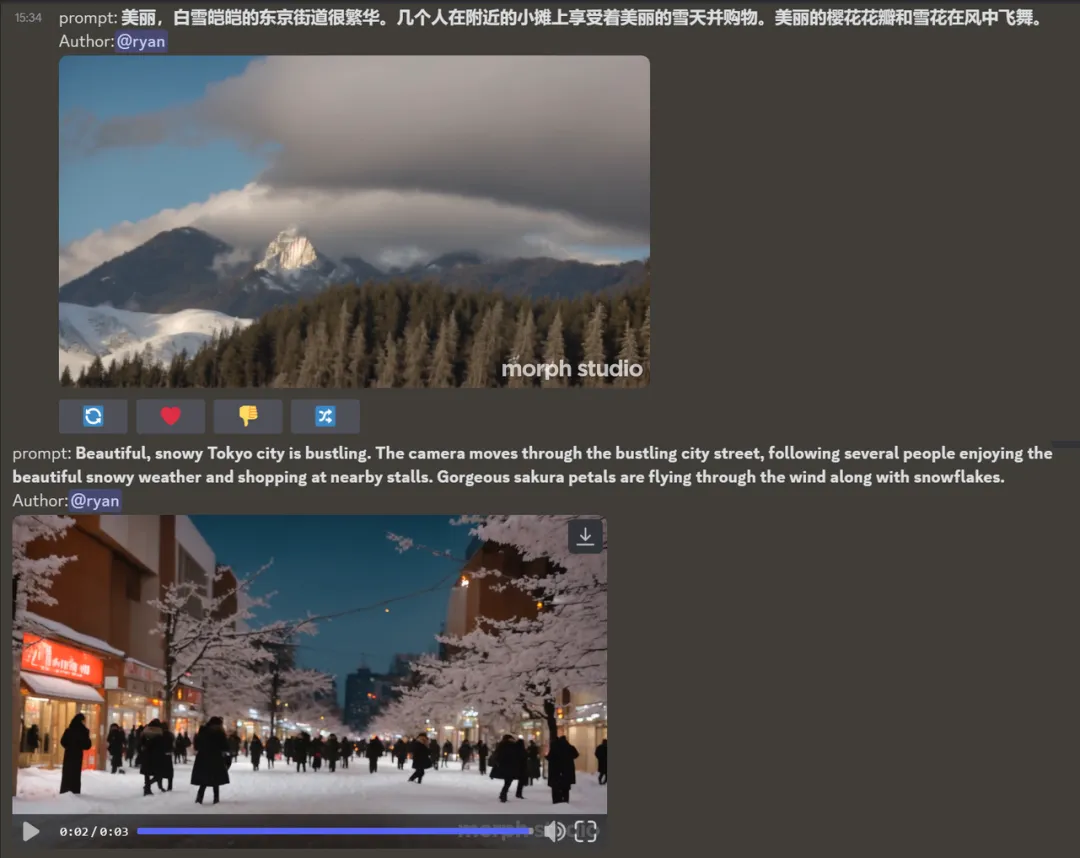The height and width of the screenshot is (858, 1080).
Task: Open the snowy mountain image preview
Action: click(354, 220)
